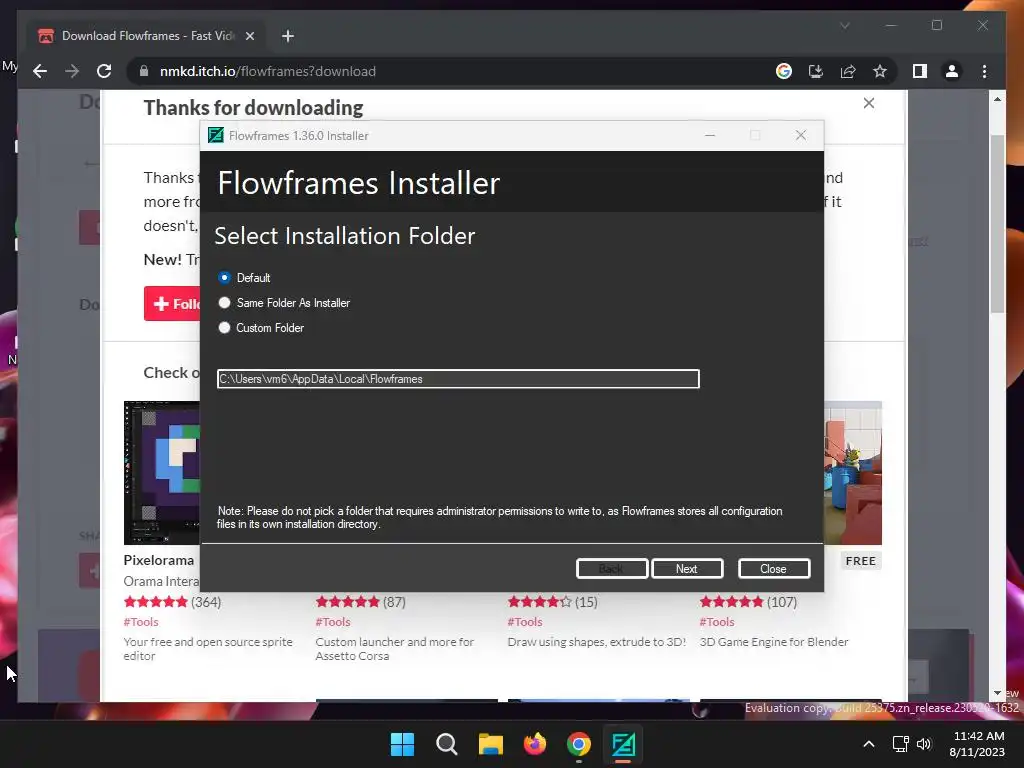Open the clock and date panel

coord(978,744)
